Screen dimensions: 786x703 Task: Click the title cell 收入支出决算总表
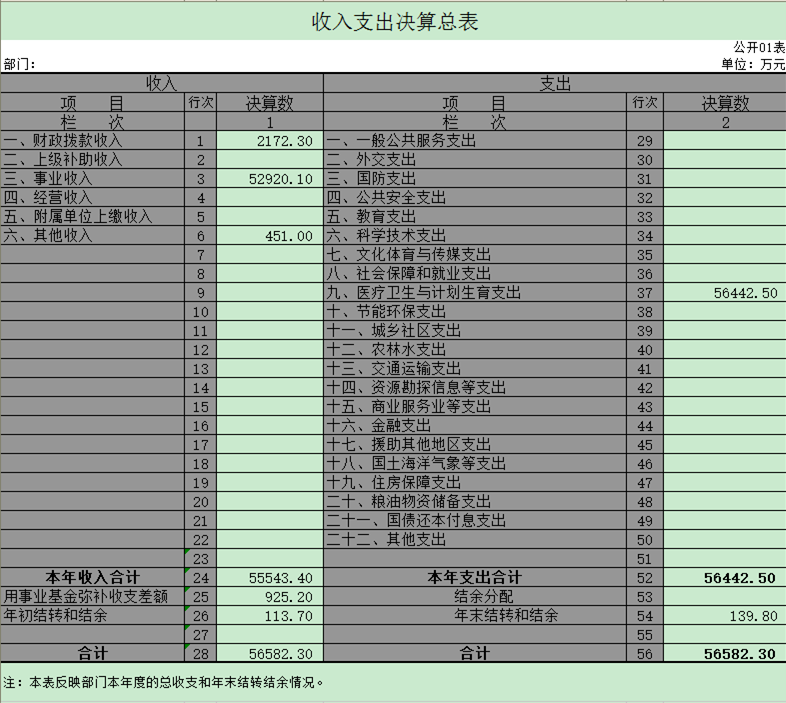coord(393,21)
